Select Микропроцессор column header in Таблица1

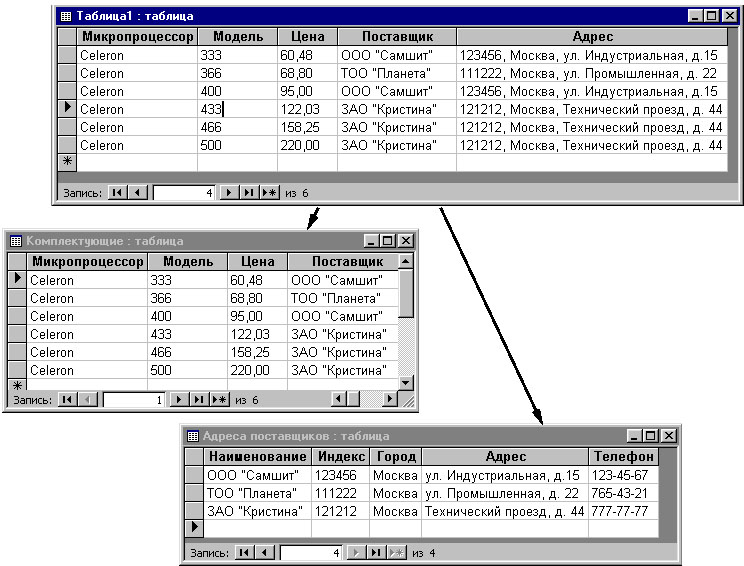tap(137, 37)
